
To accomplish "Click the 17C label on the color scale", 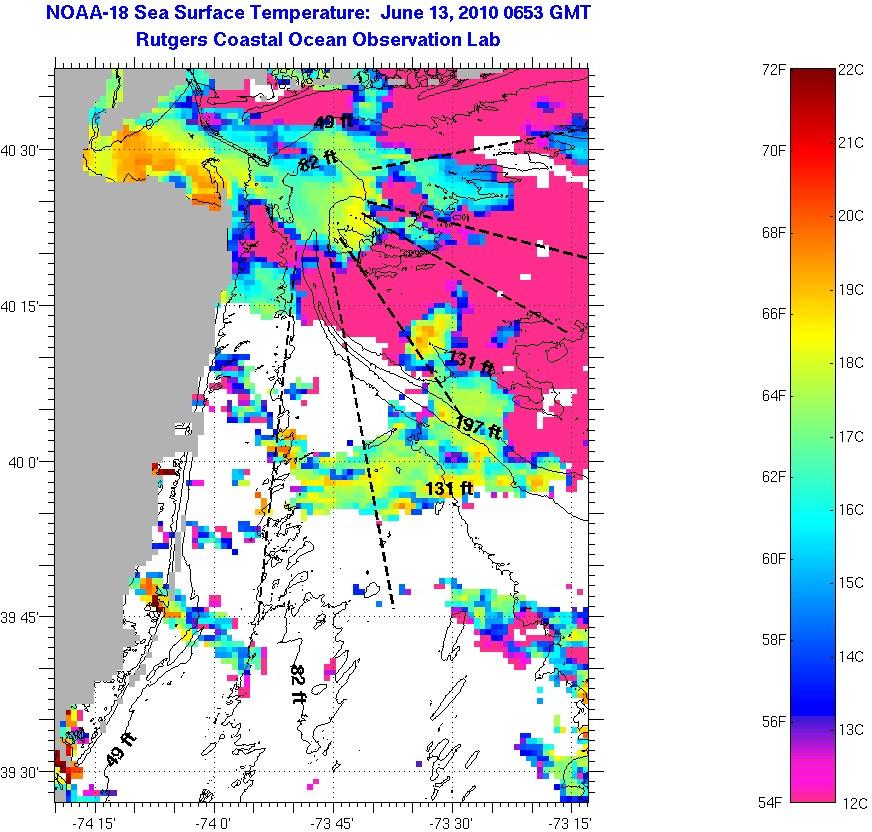I will 851,437.
